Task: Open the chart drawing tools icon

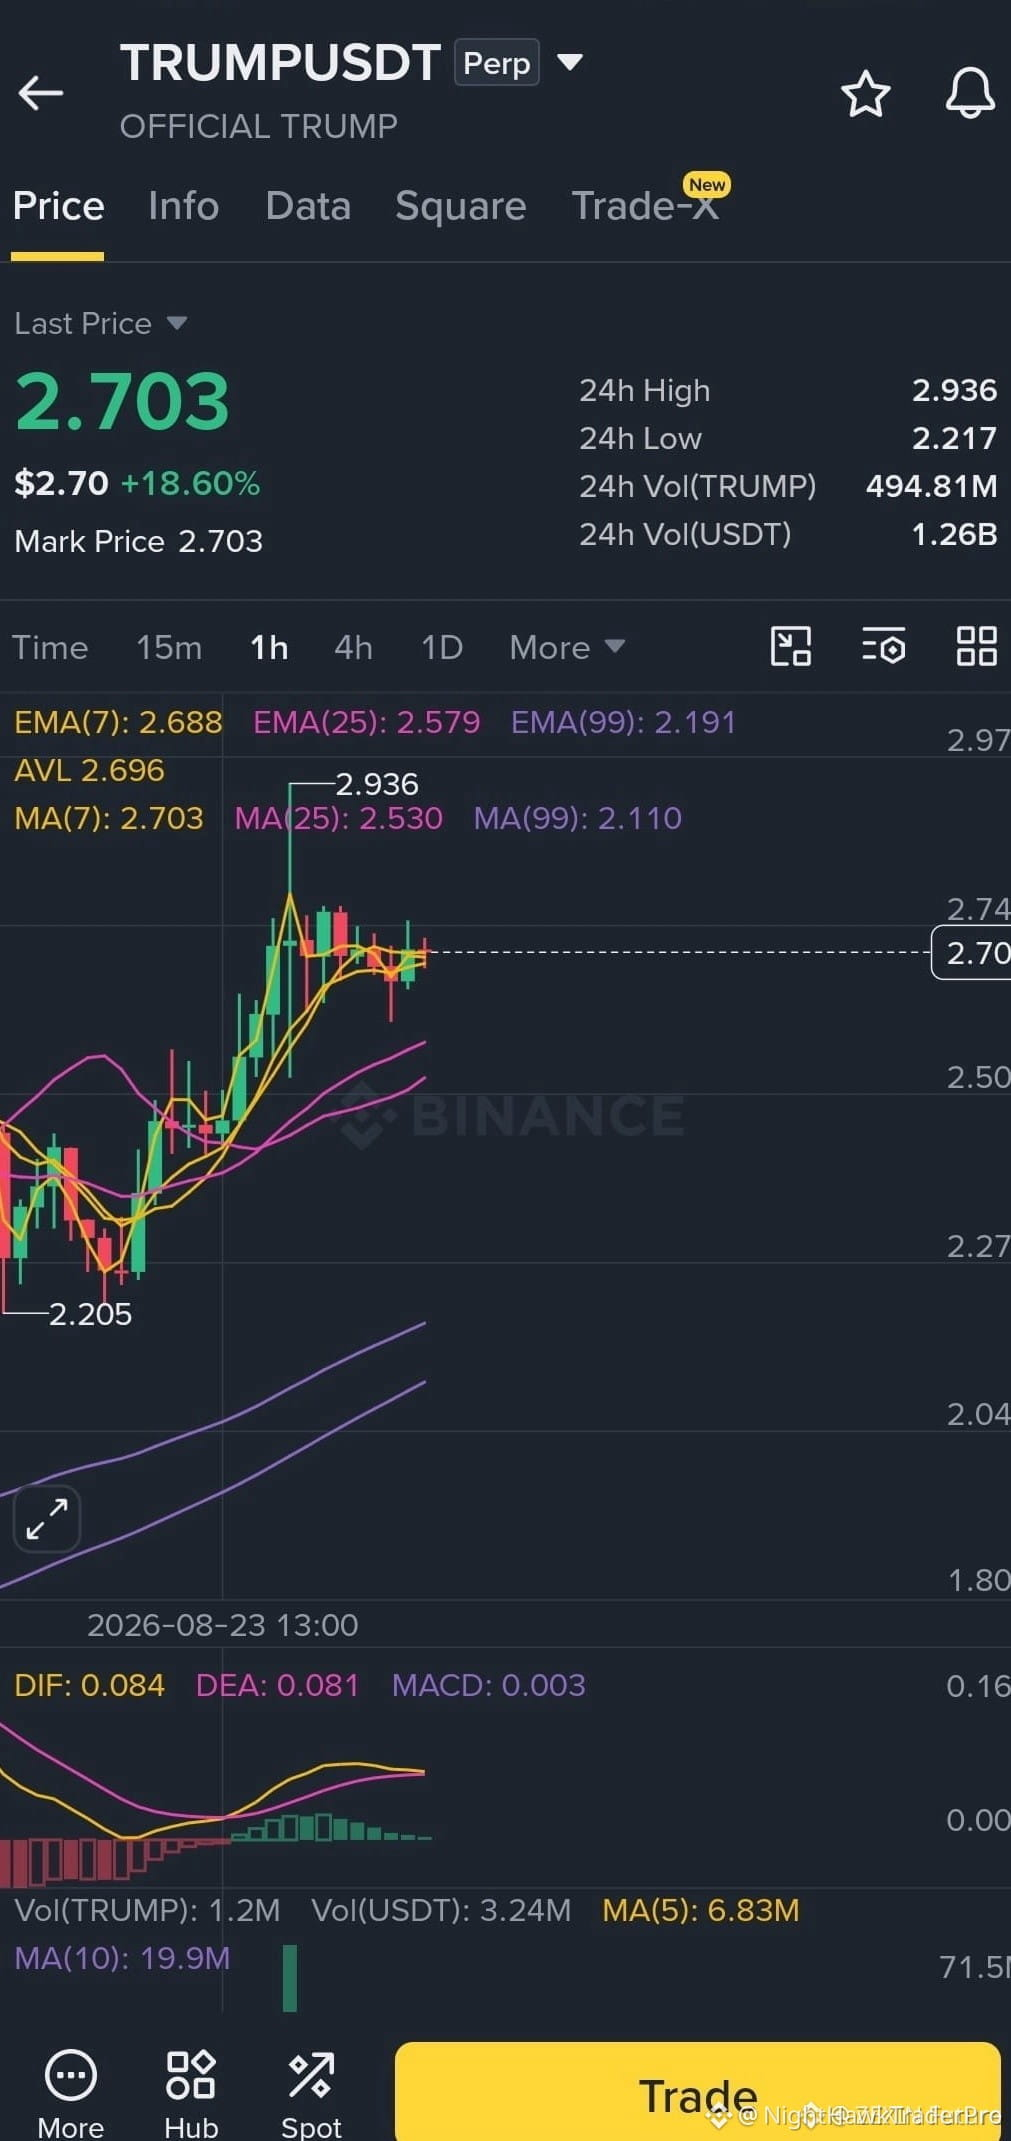Action: [x=791, y=646]
